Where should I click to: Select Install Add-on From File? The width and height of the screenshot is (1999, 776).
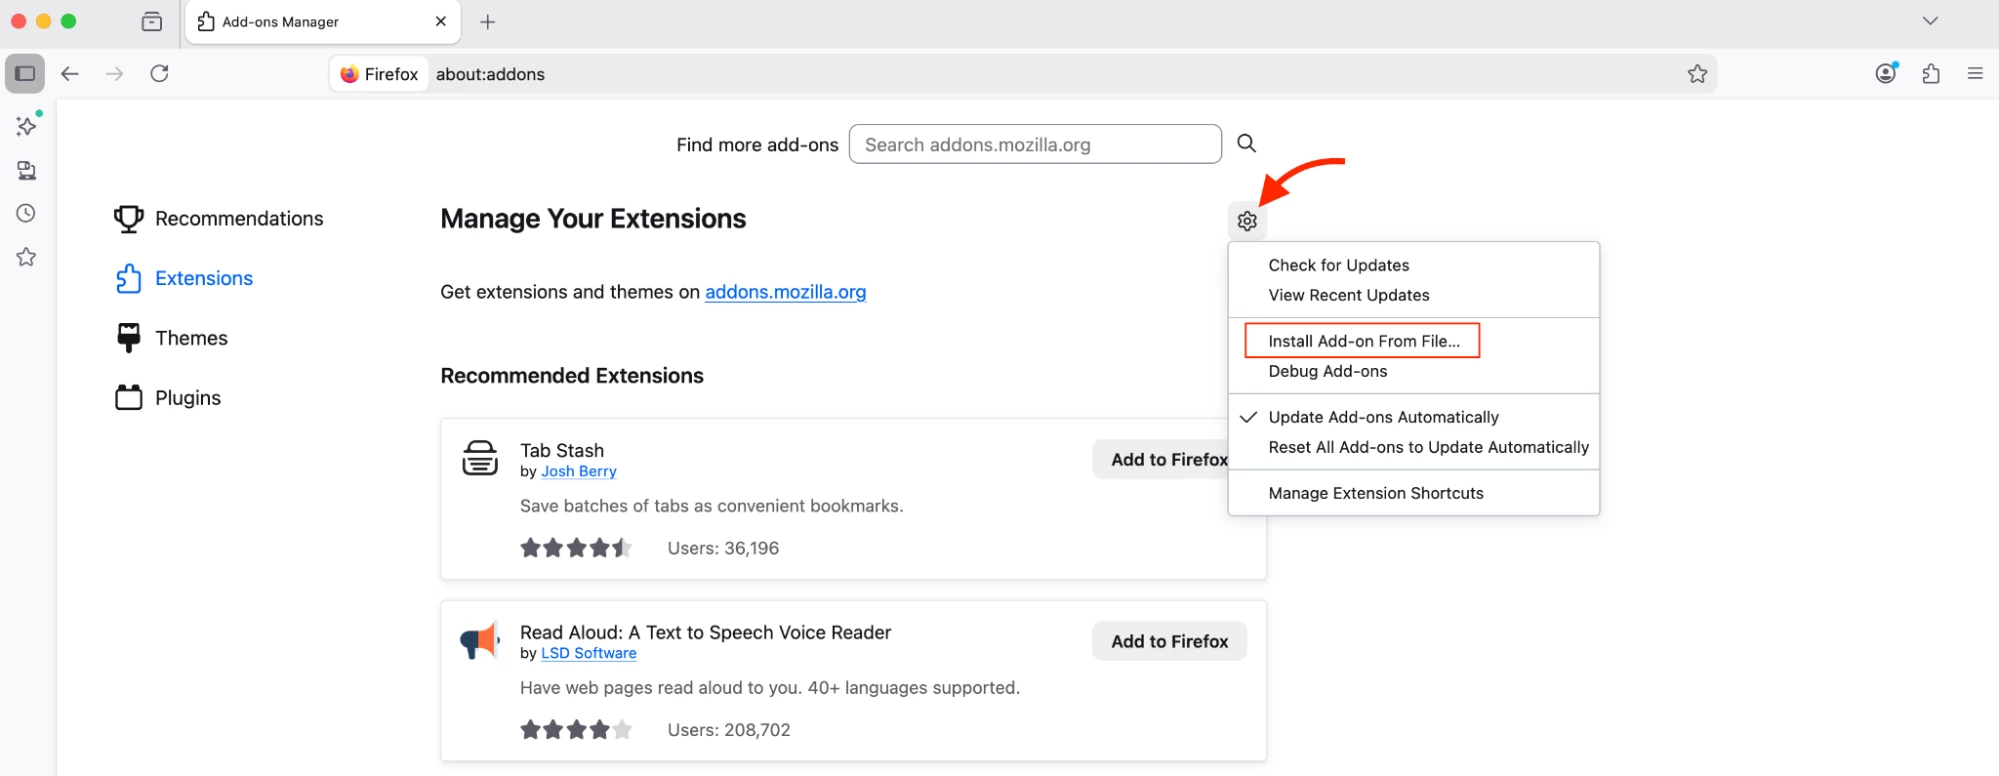pyautogui.click(x=1413, y=341)
